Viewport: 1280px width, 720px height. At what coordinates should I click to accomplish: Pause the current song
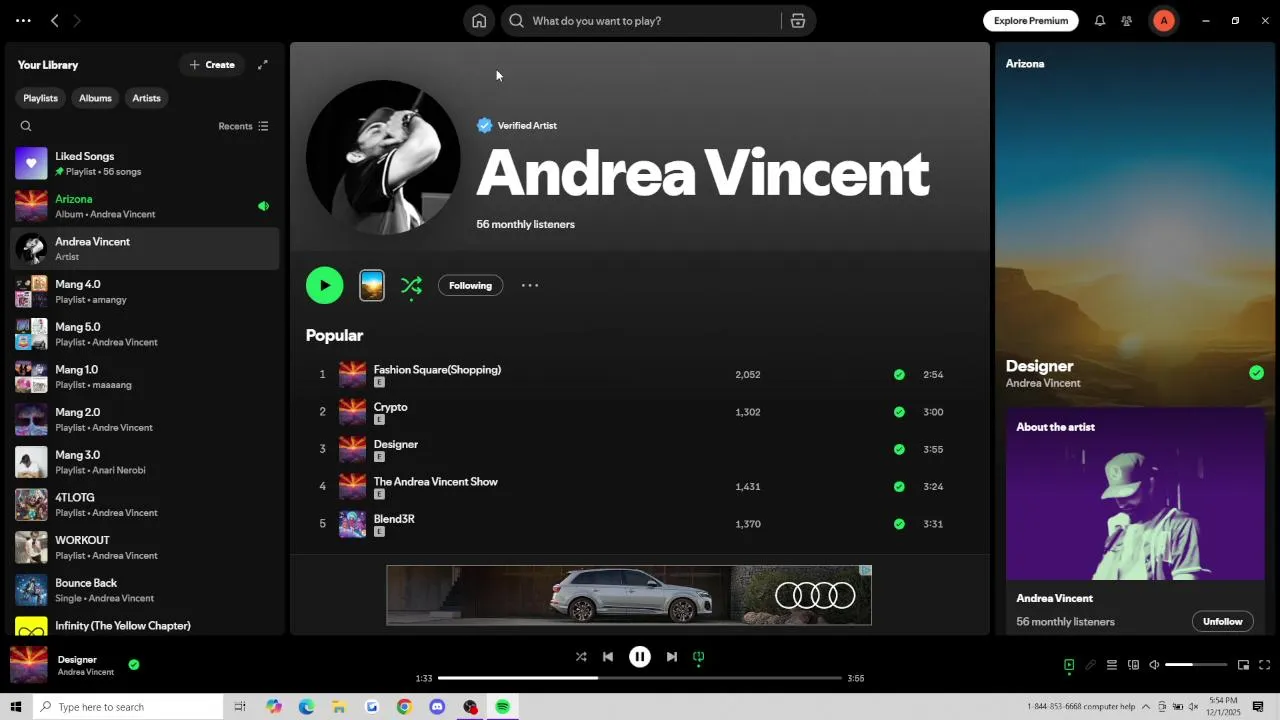click(640, 657)
